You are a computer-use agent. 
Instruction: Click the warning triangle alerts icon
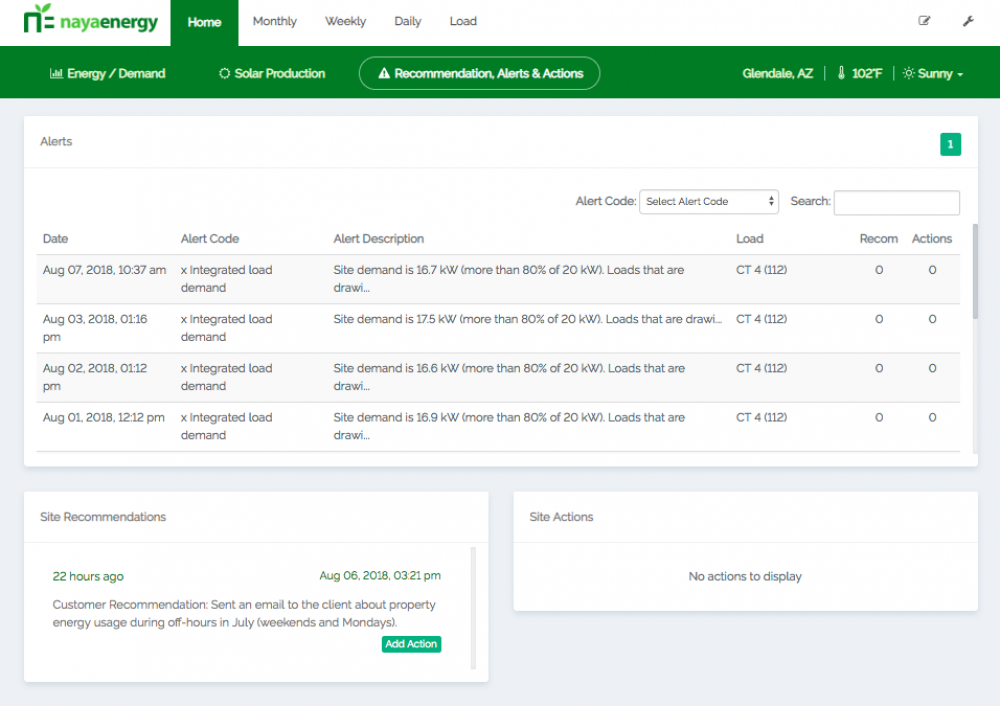(384, 74)
